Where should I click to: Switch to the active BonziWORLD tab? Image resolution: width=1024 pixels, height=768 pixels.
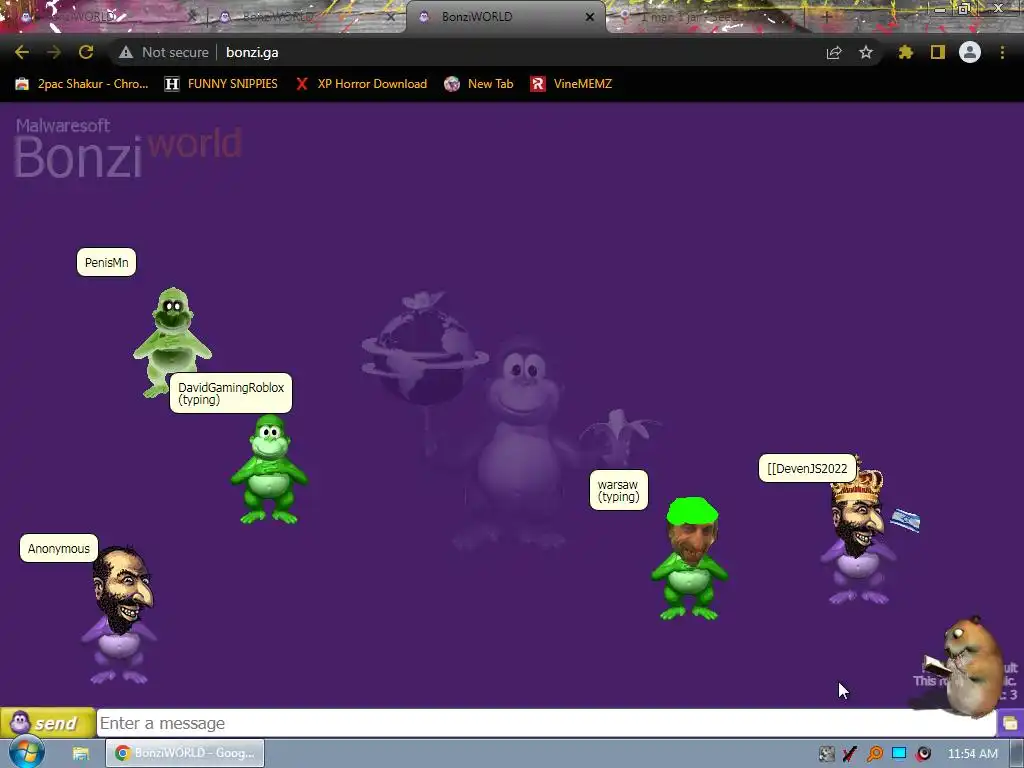point(506,17)
